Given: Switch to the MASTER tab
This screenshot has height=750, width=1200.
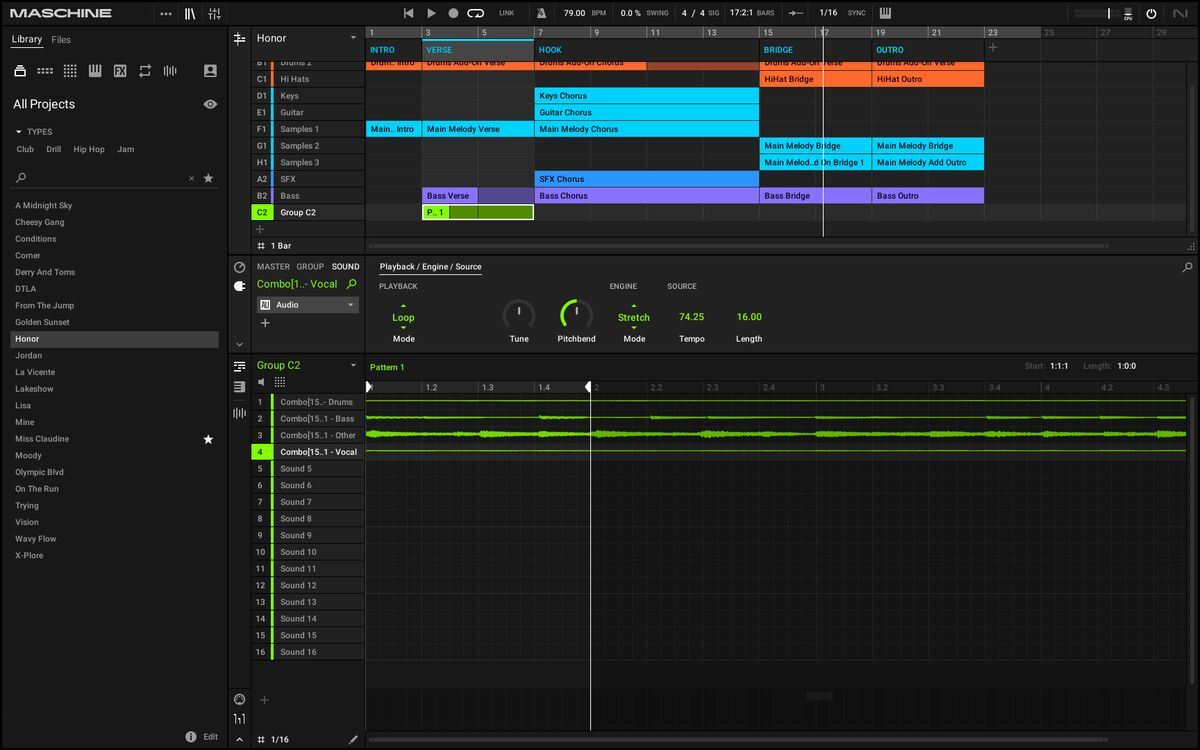Looking at the screenshot, I should click(273, 267).
